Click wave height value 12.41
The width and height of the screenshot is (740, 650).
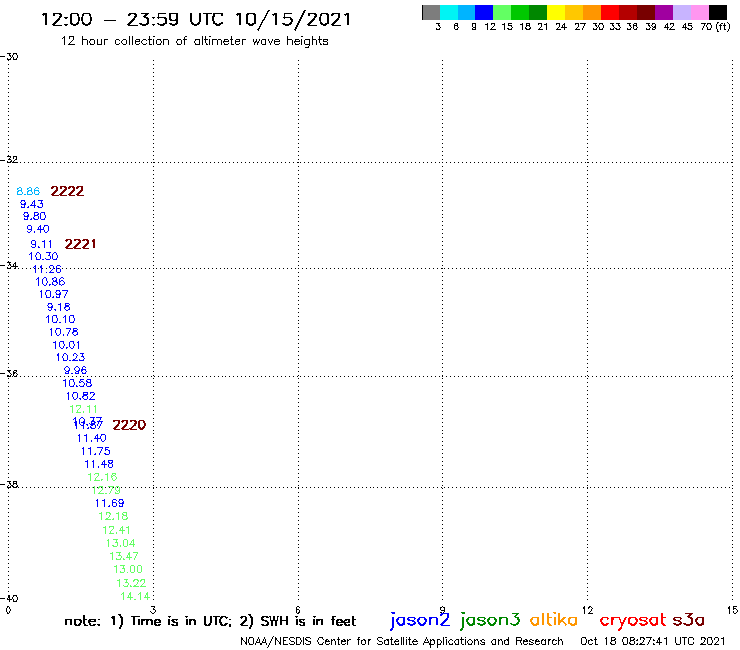(117, 530)
